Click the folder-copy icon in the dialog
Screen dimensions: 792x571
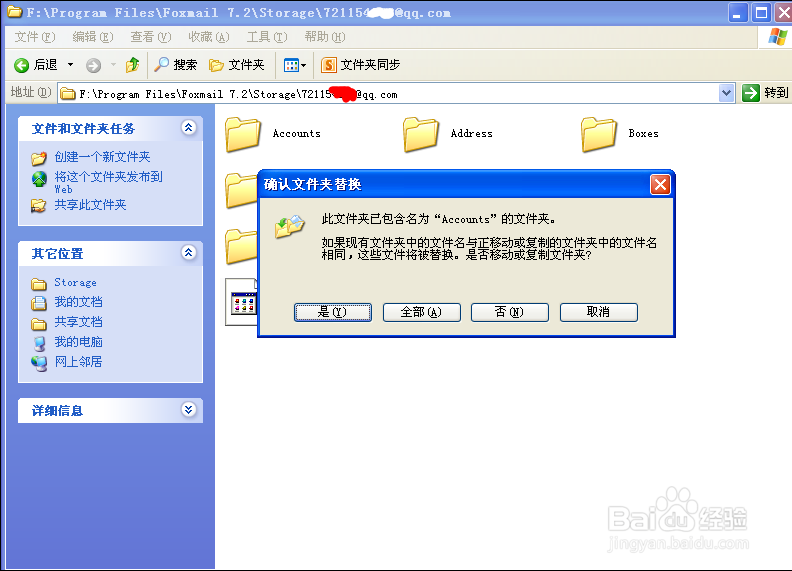(x=289, y=227)
